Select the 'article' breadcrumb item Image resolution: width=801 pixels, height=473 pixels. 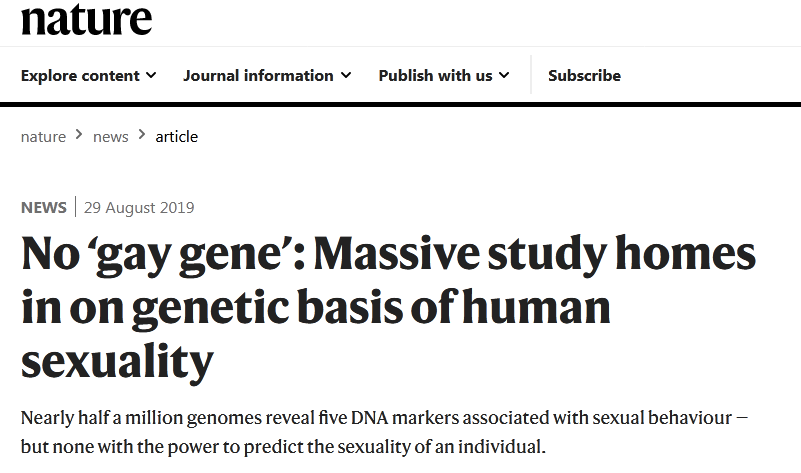point(176,136)
